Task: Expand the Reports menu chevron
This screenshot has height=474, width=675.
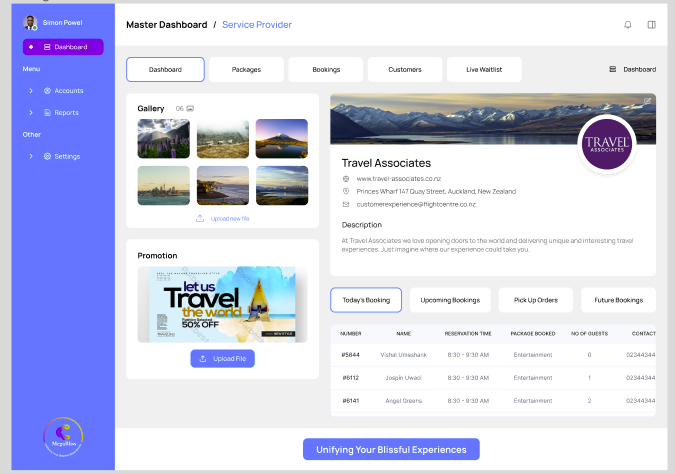Action: pos(31,113)
